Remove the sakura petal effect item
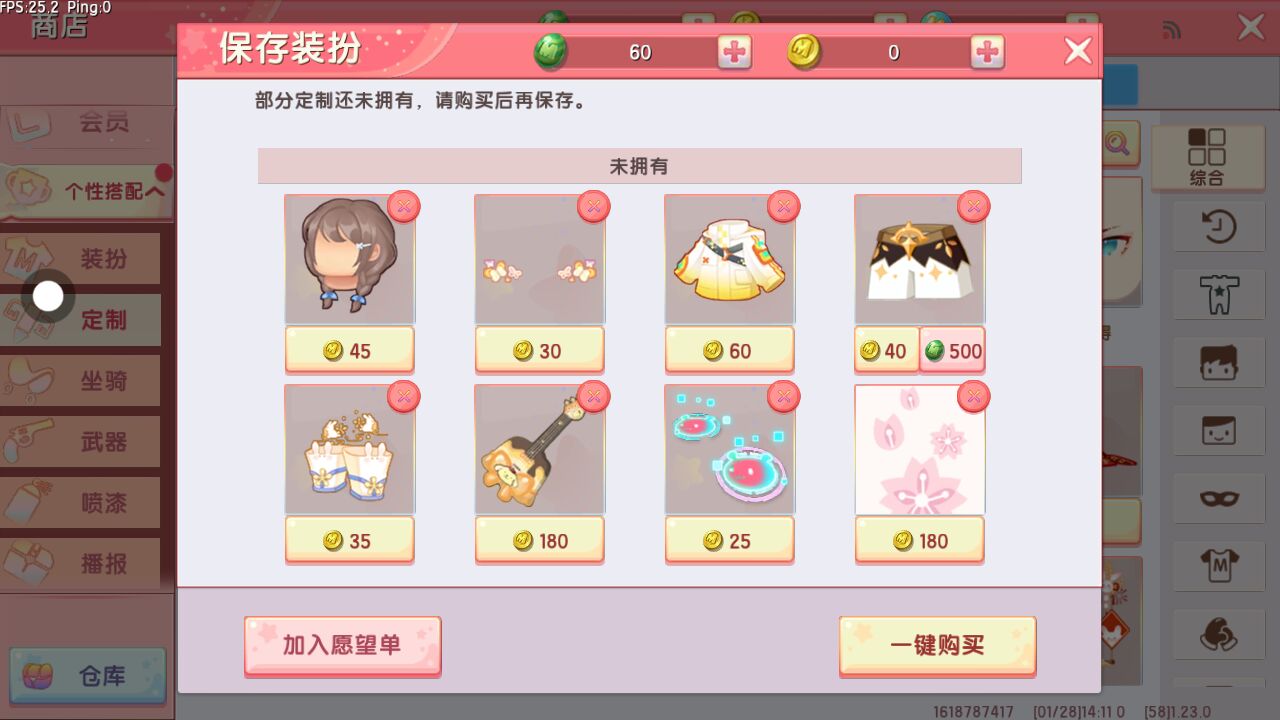Viewport: 1280px width, 720px height. pos(973,397)
